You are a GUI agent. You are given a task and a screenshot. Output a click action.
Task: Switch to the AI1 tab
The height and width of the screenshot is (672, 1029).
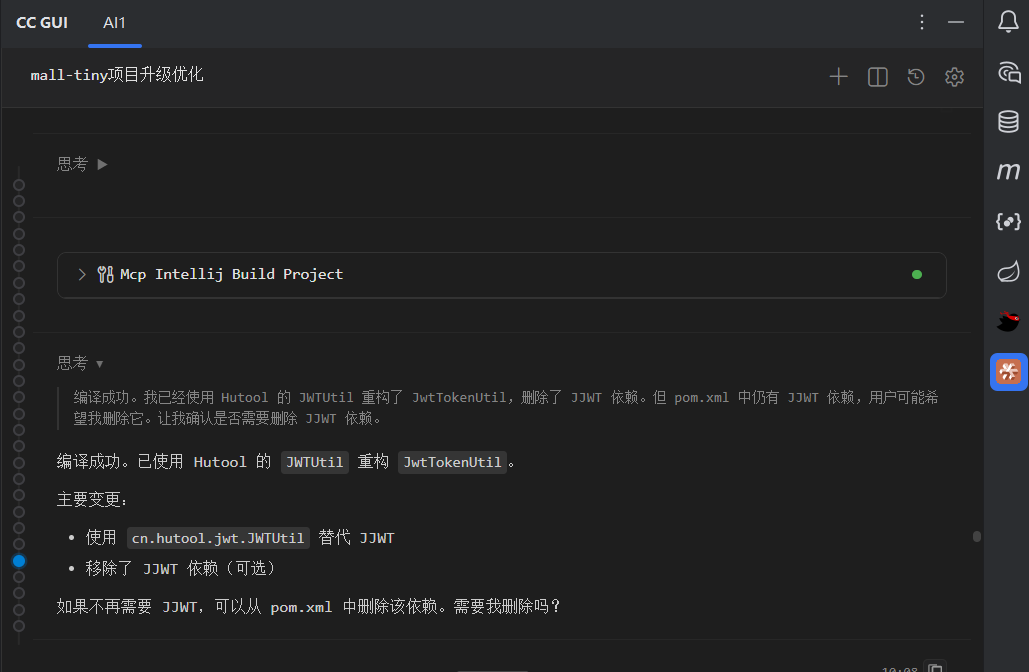[x=114, y=22]
